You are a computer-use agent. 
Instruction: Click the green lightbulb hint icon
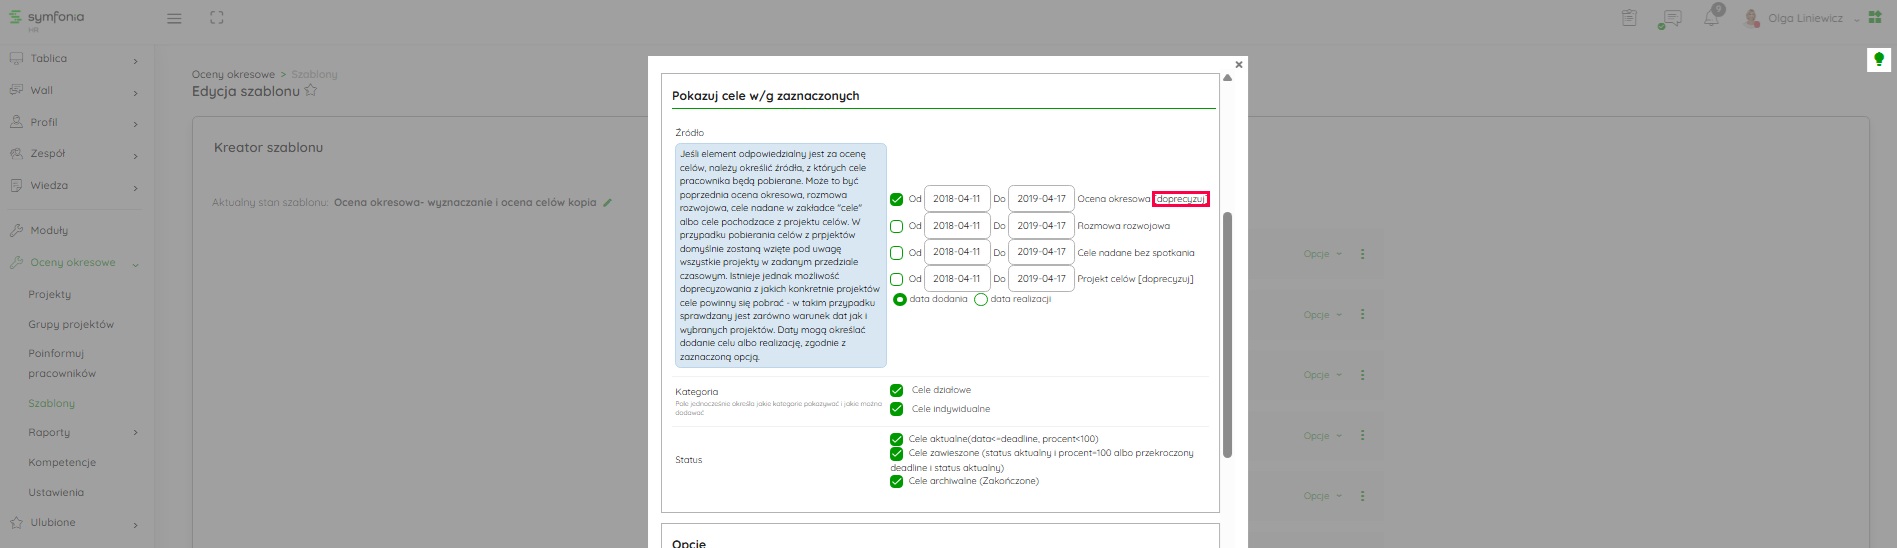pos(1878,60)
